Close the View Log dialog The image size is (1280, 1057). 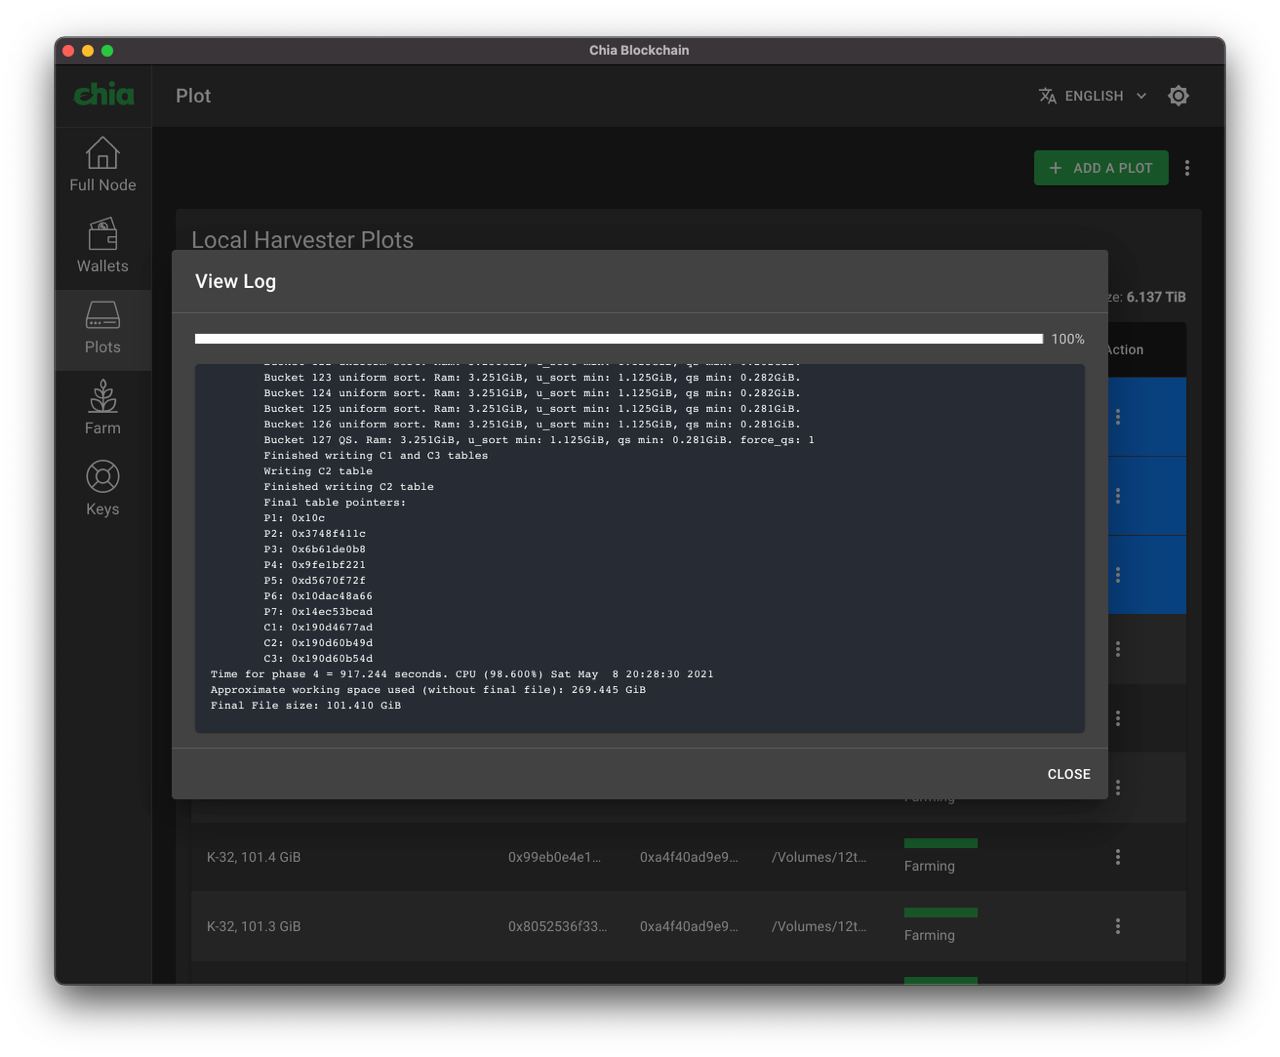point(1069,774)
